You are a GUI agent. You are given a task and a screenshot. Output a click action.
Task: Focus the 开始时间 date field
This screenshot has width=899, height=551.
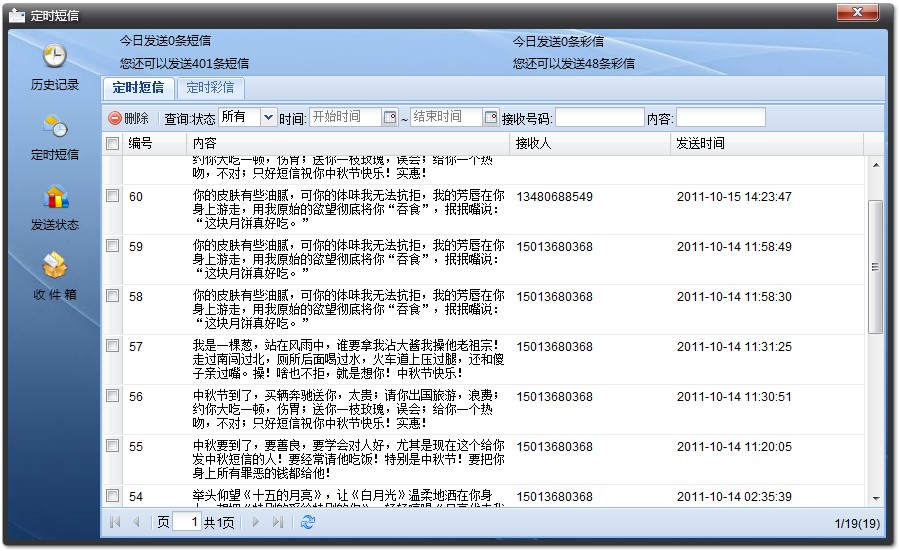point(345,118)
